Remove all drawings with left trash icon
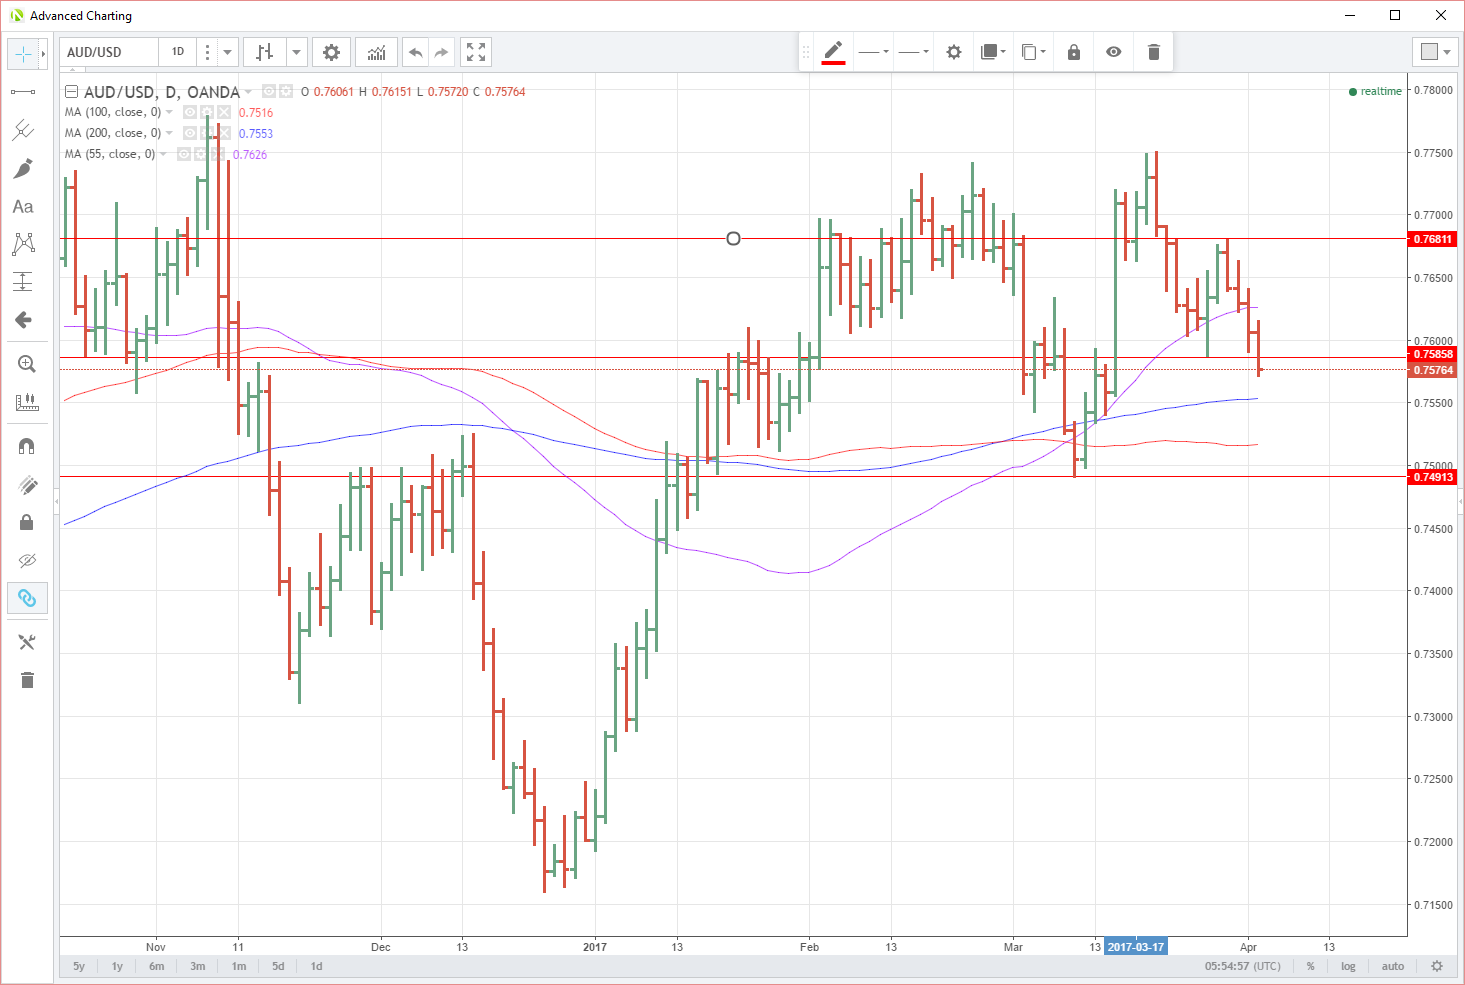Viewport: 1465px width, 985px height. [x=26, y=681]
